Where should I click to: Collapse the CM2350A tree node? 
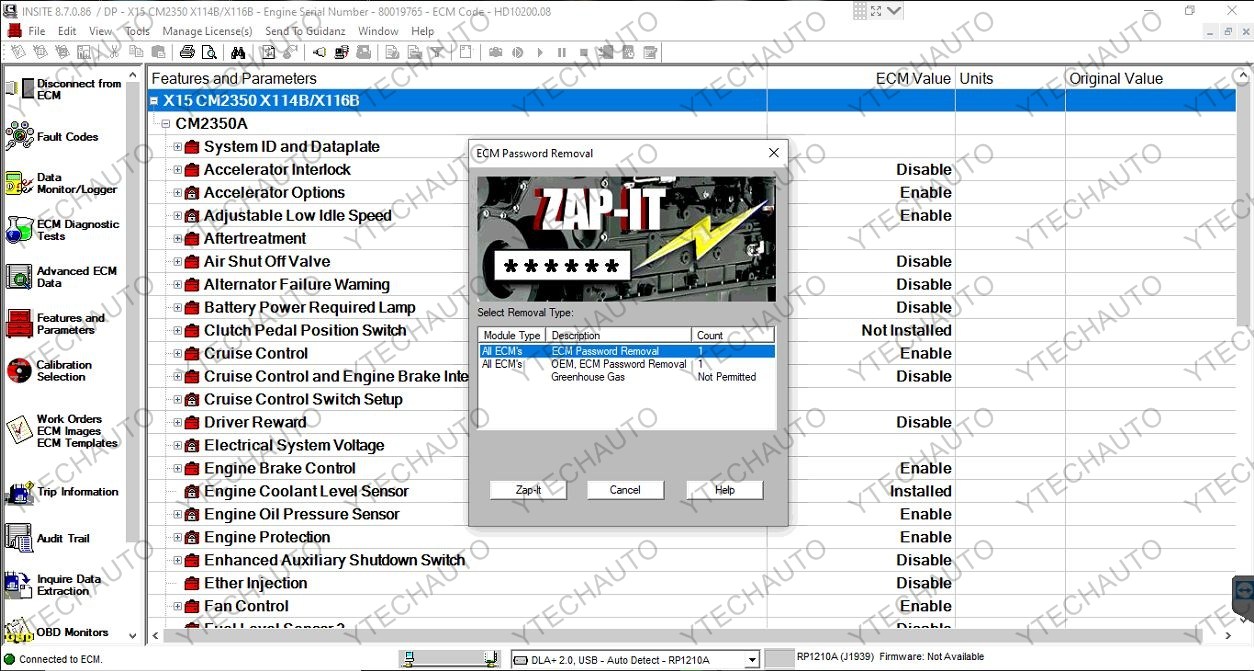(166, 124)
